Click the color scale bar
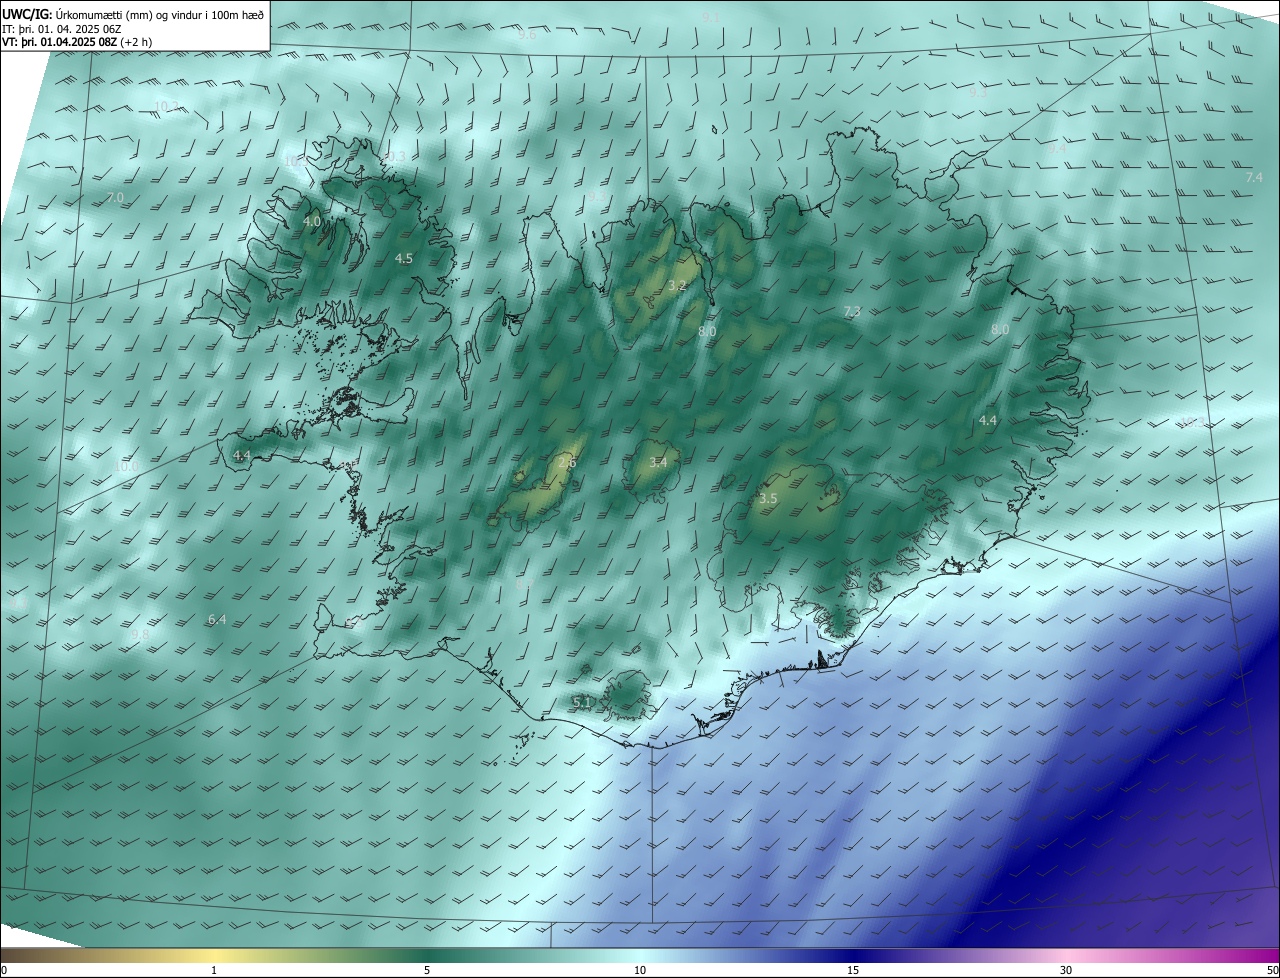Screen dimensions: 1280x978 pos(640,955)
